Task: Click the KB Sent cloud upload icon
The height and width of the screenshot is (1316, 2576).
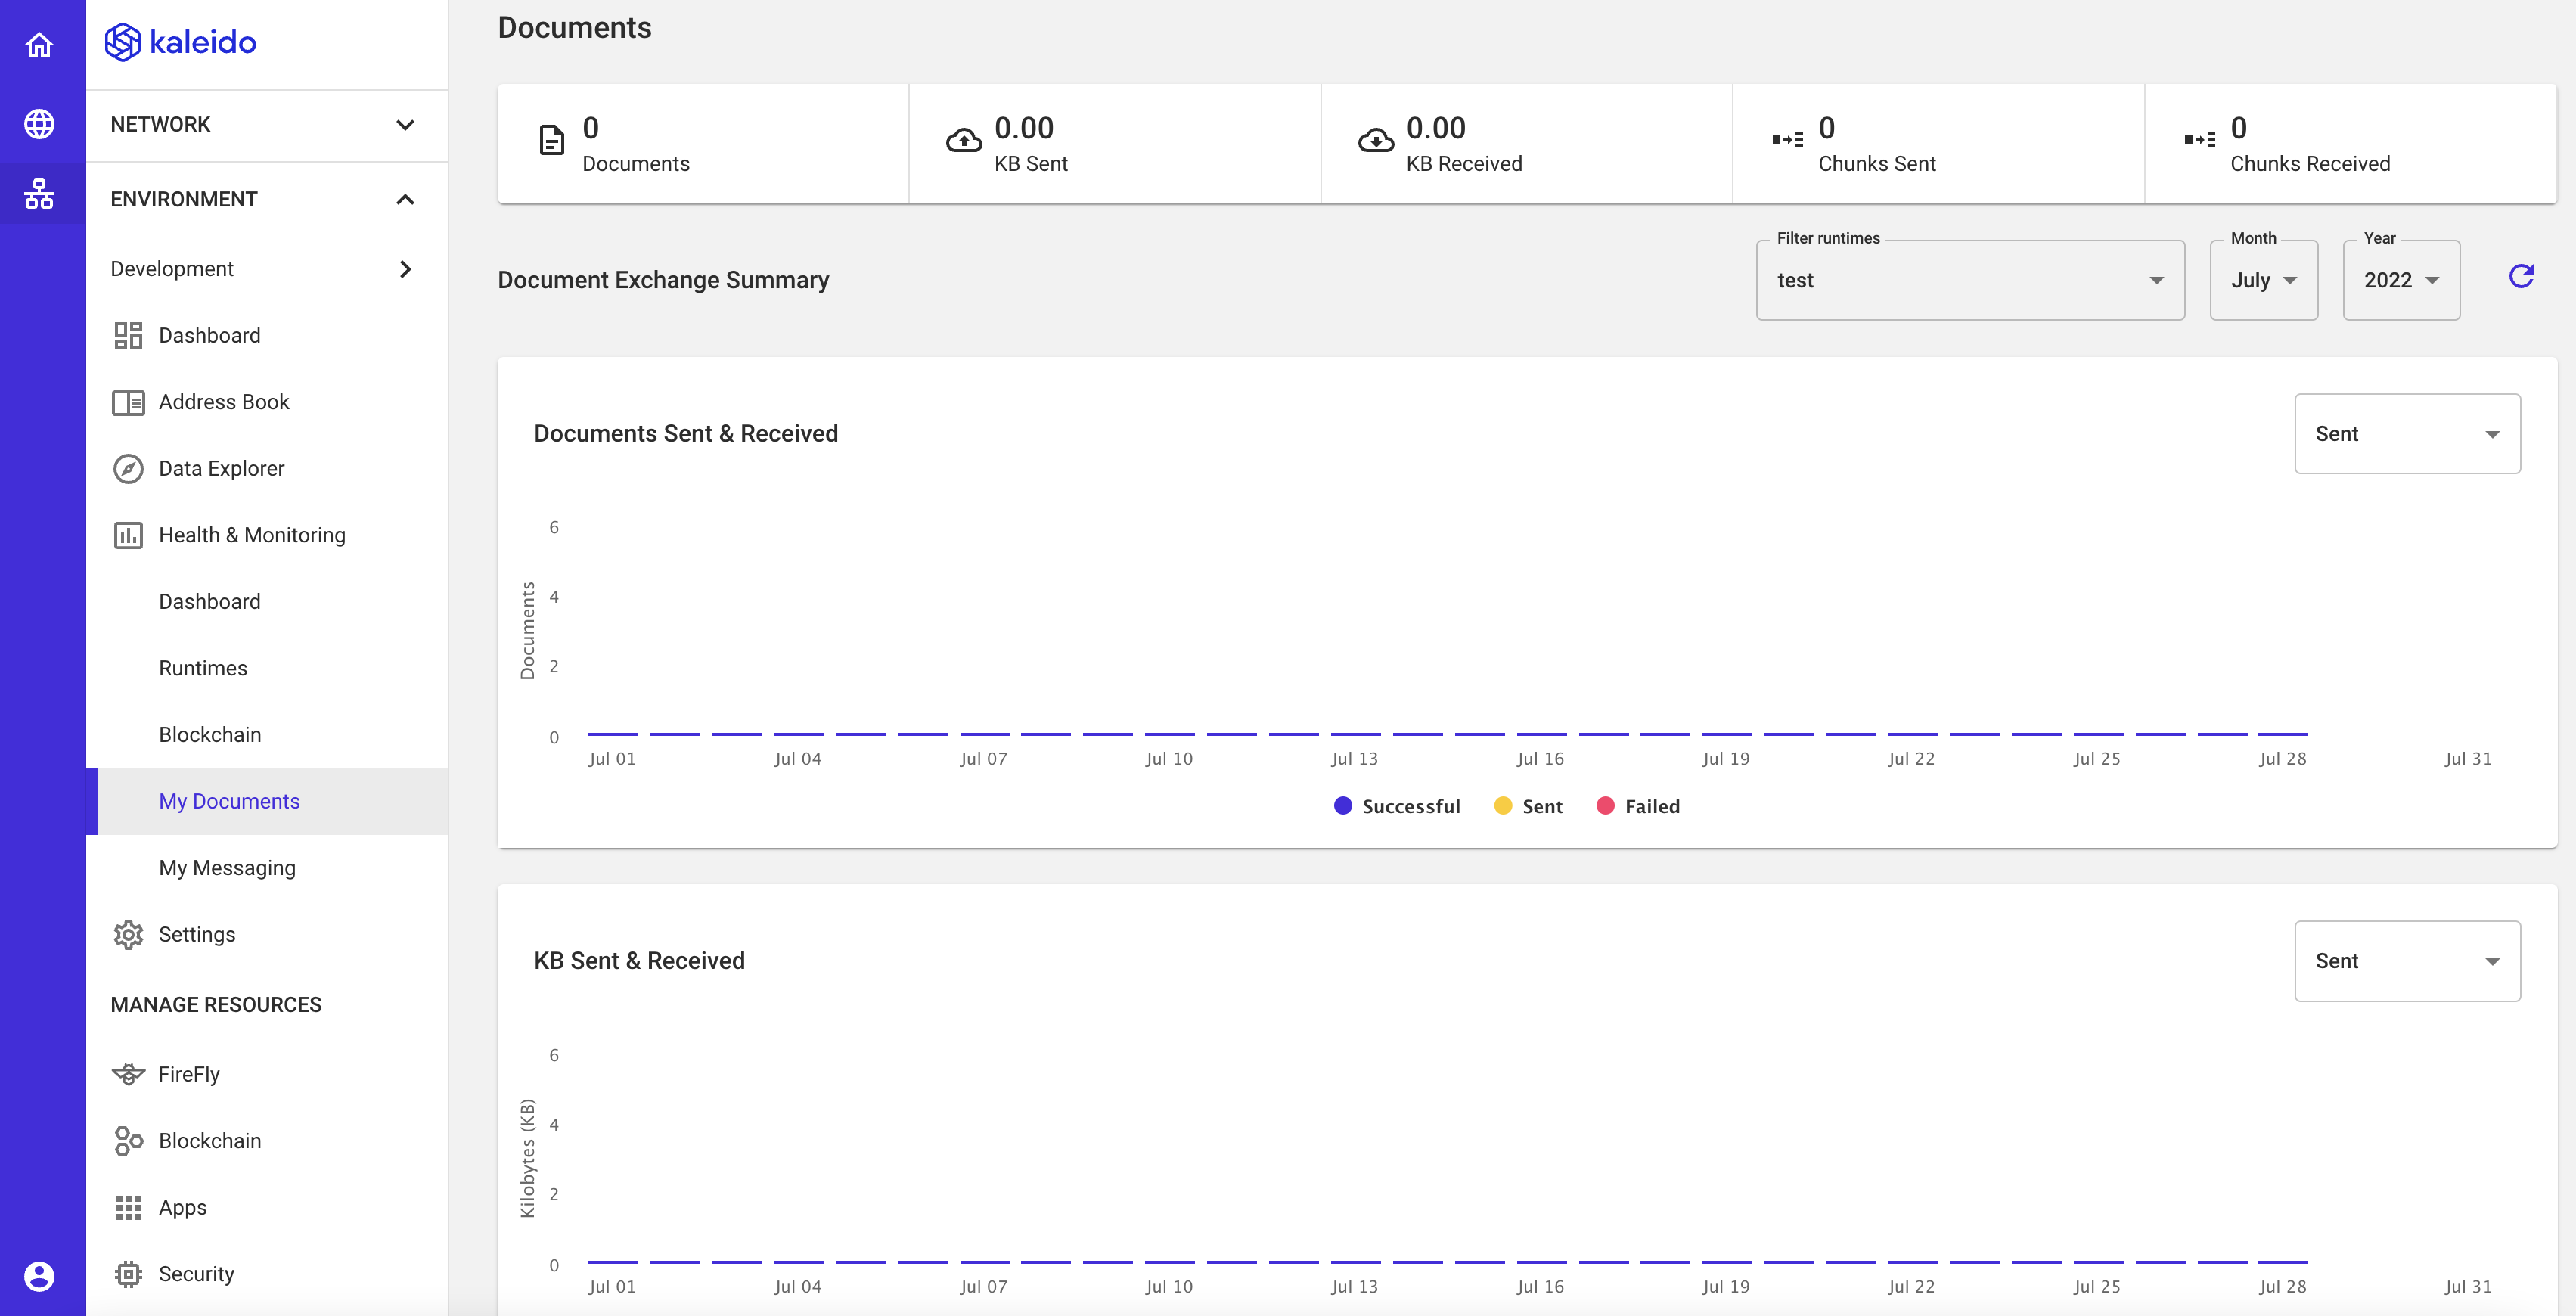Action: [x=964, y=140]
